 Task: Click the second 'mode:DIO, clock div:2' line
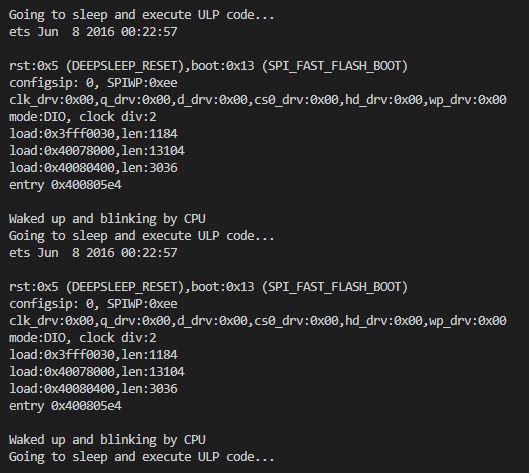83,338
